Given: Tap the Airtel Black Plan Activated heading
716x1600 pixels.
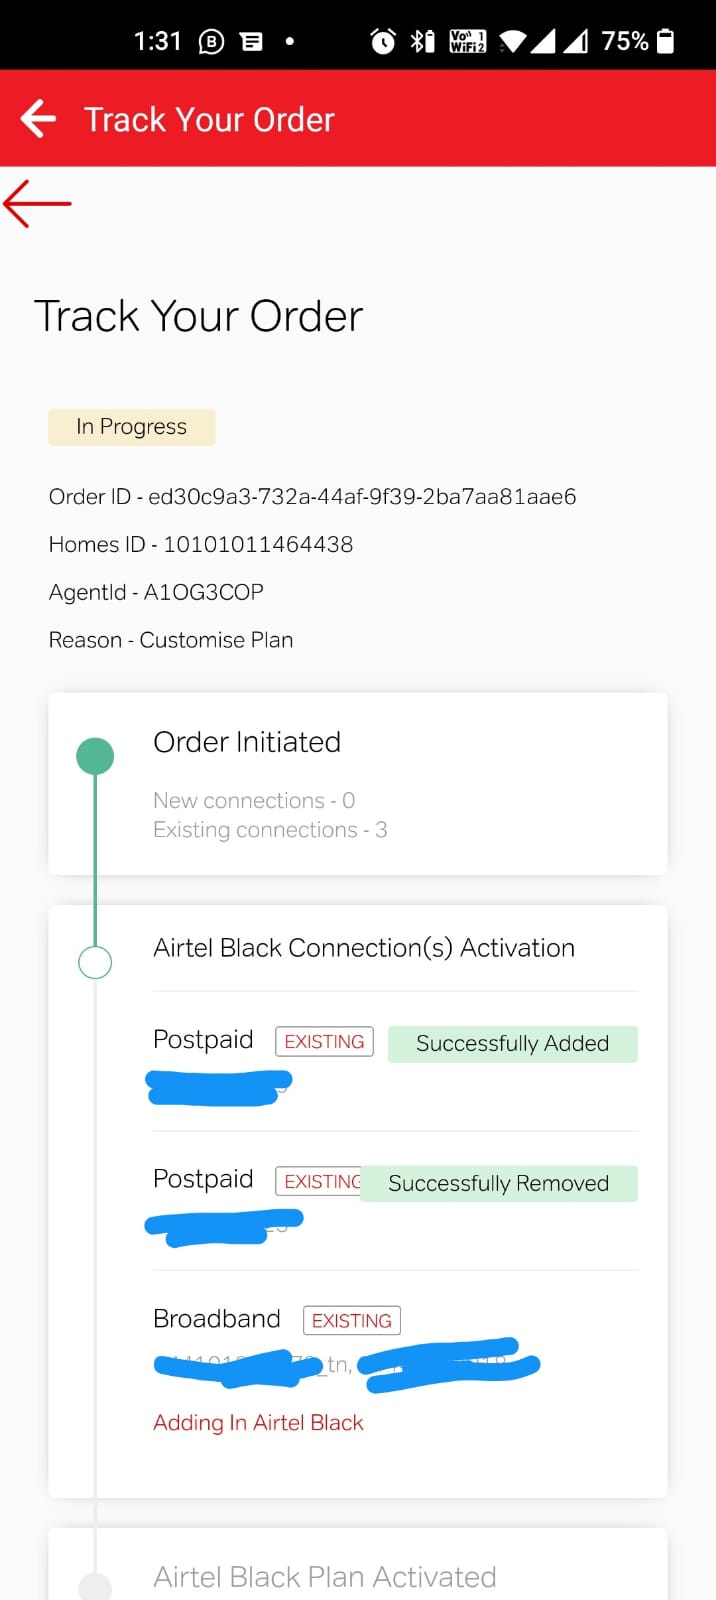Looking at the screenshot, I should coord(325,1577).
